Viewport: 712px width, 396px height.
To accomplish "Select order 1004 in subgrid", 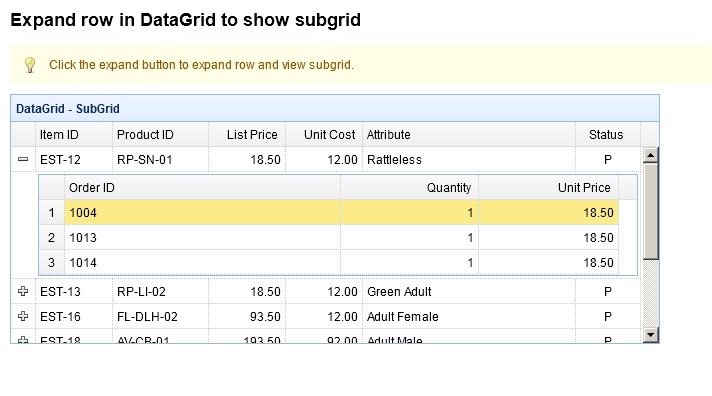I will tap(341, 213).
